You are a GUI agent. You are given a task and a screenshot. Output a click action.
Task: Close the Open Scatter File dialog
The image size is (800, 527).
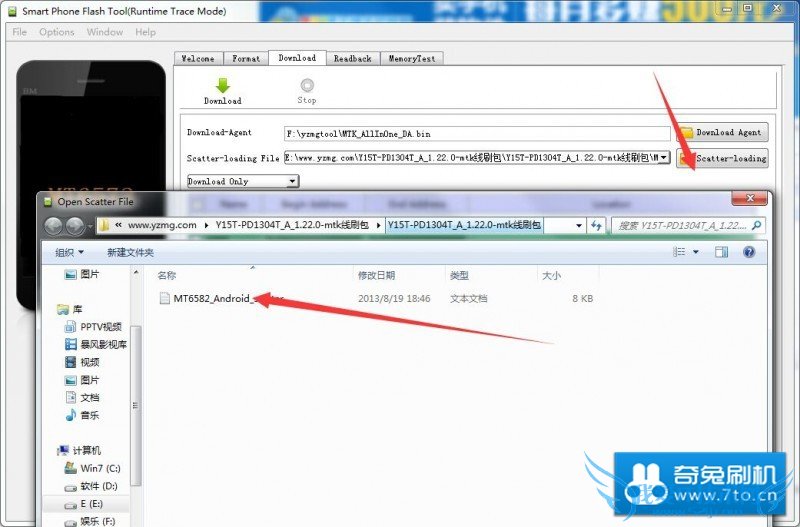point(749,198)
